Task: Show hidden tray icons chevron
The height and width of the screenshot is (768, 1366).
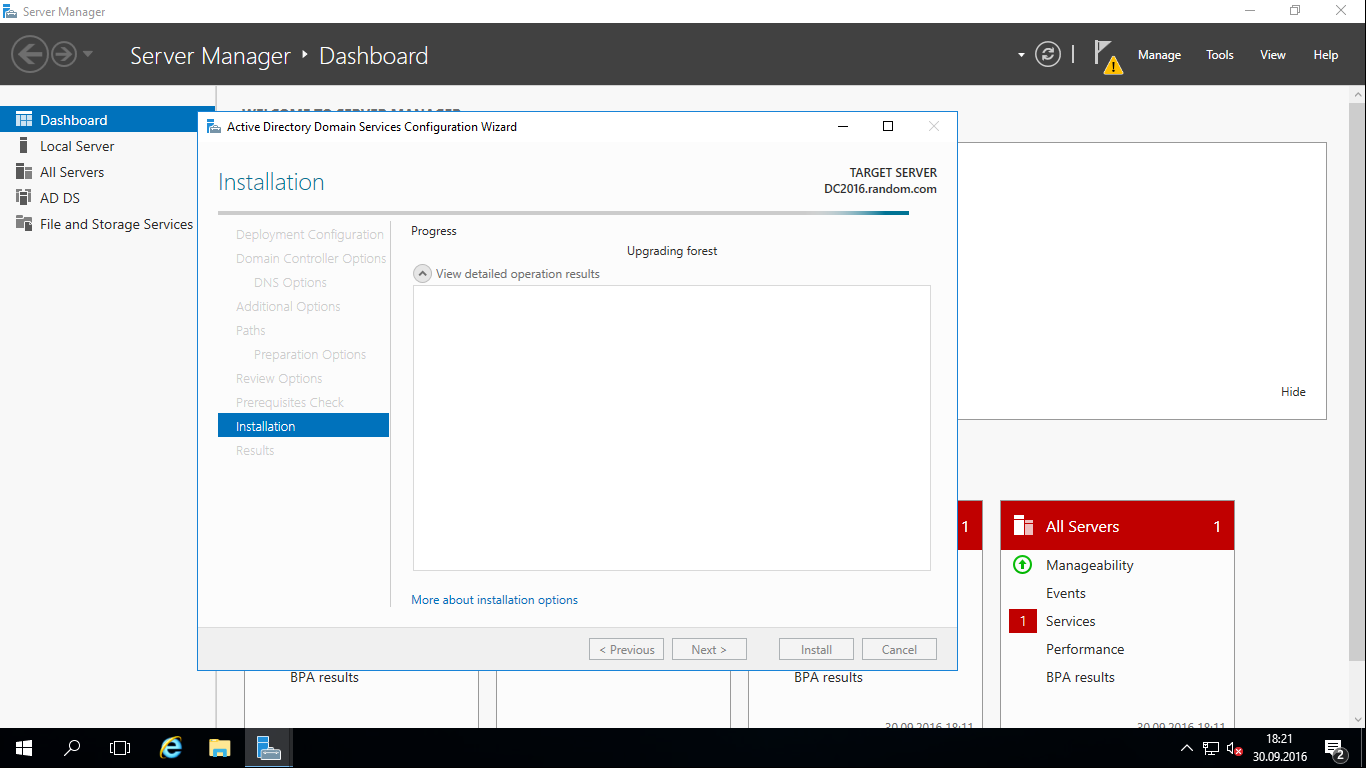Action: tap(1187, 748)
